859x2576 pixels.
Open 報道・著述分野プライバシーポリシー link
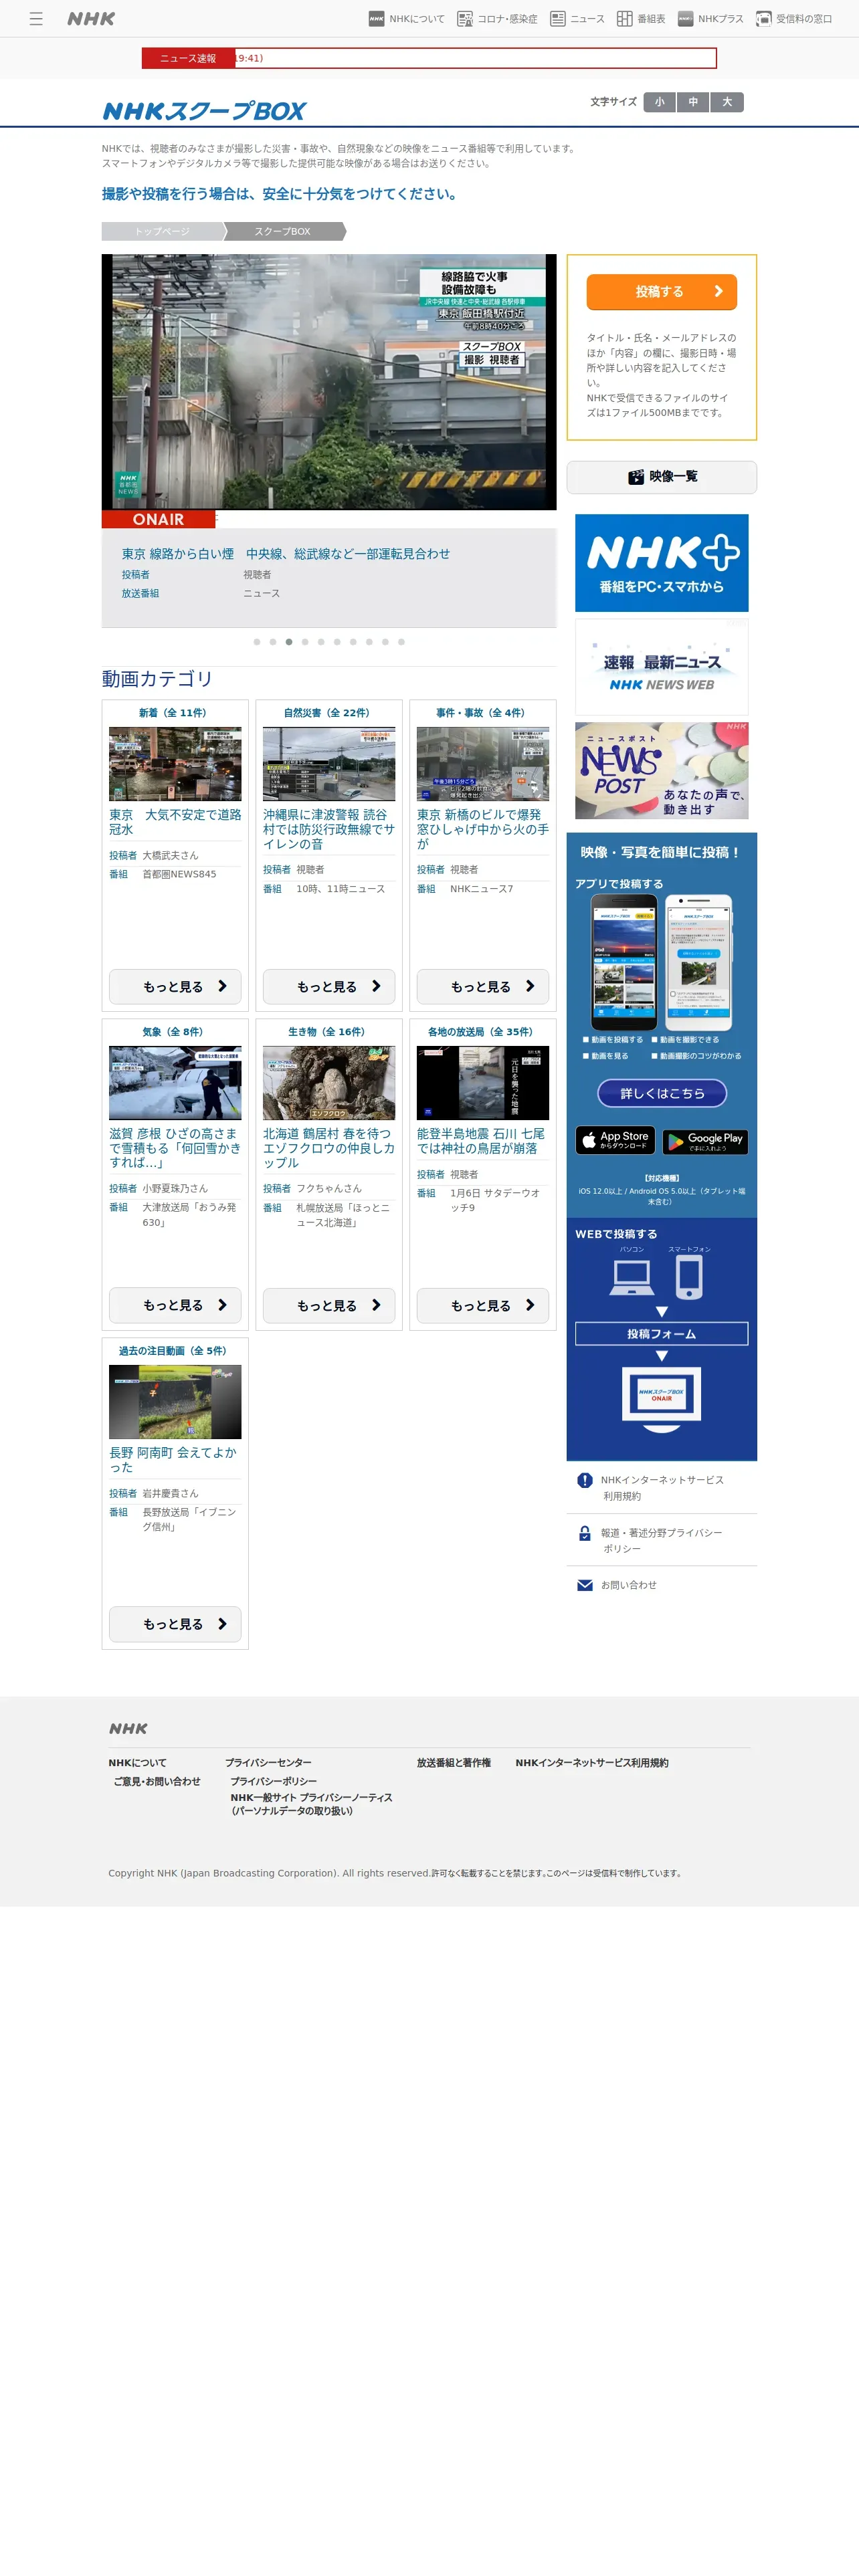(x=662, y=1541)
